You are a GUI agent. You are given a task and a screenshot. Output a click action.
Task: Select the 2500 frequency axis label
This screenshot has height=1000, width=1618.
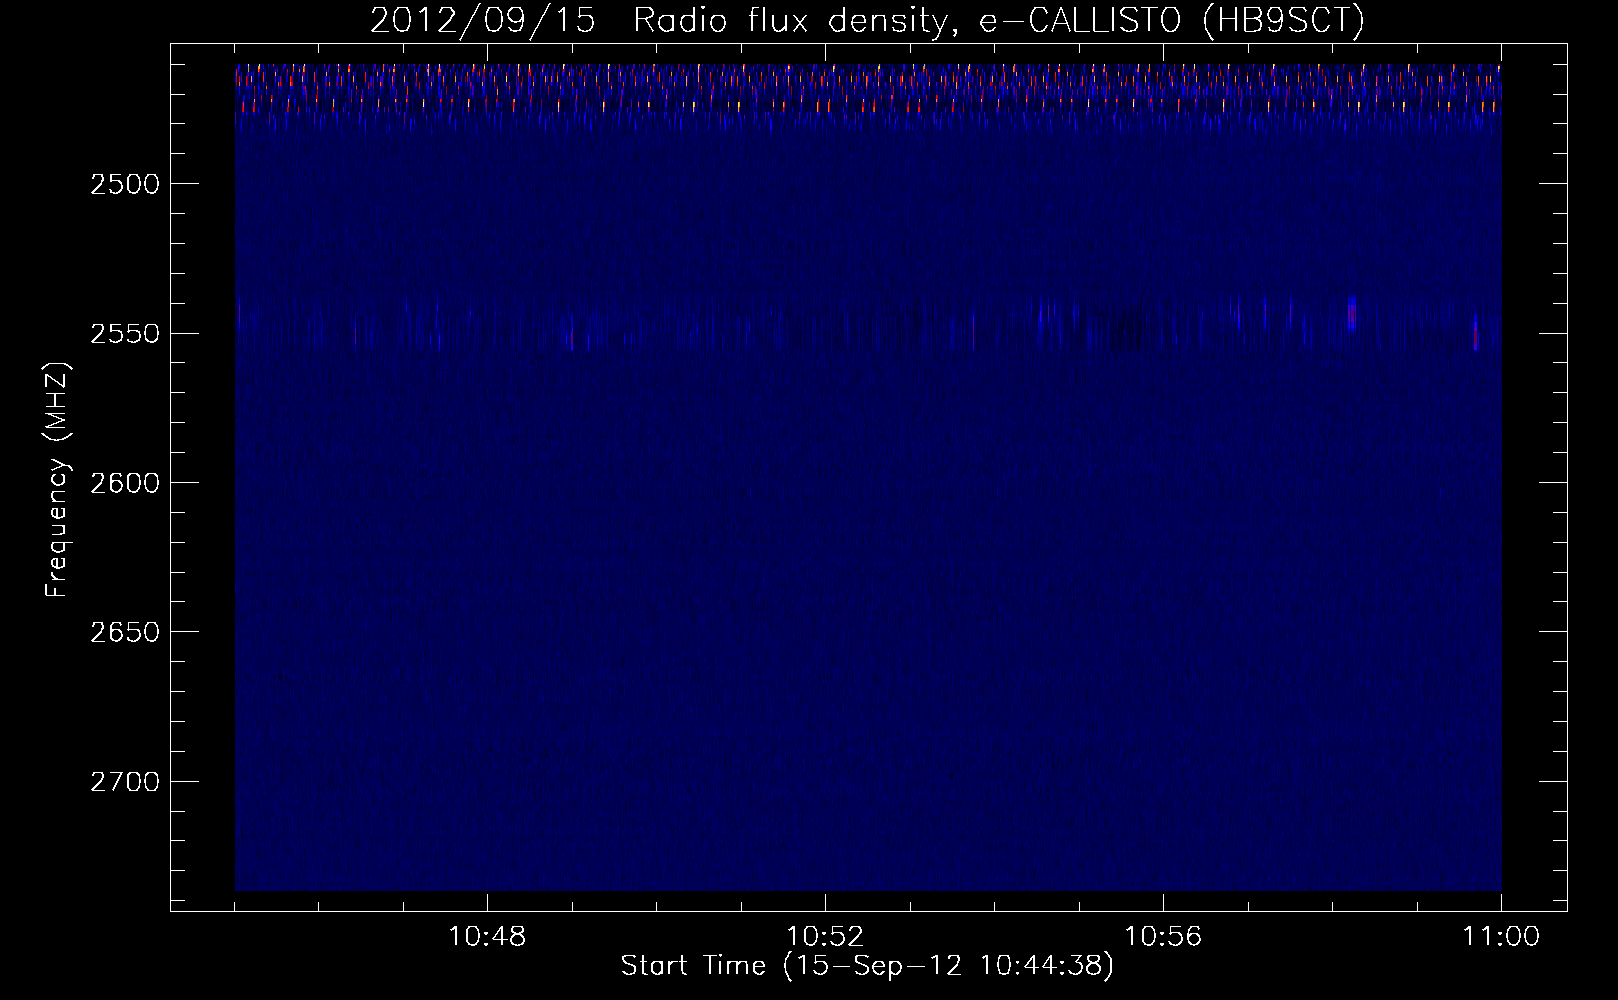tap(125, 184)
